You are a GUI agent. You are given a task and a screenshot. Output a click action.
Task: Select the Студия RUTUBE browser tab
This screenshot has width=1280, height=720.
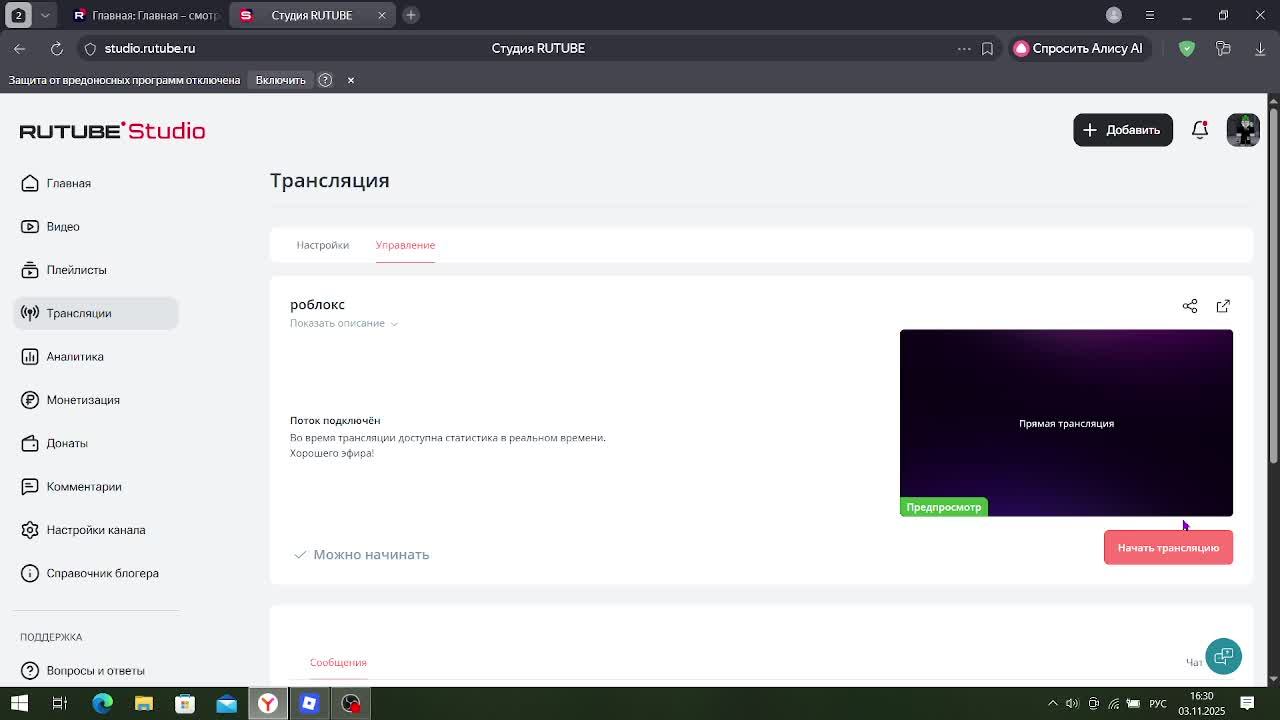[x=311, y=15]
